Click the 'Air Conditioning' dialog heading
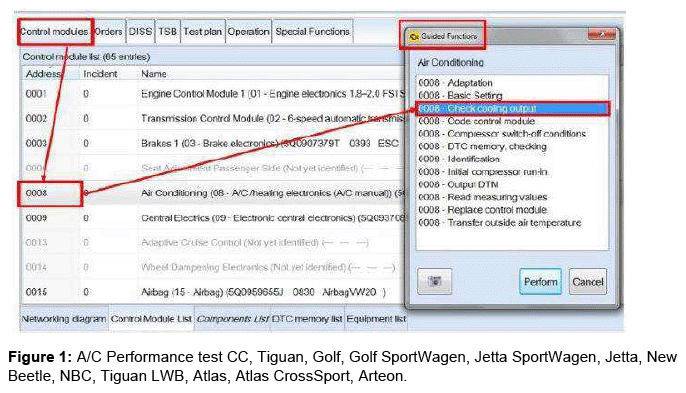 (451, 63)
